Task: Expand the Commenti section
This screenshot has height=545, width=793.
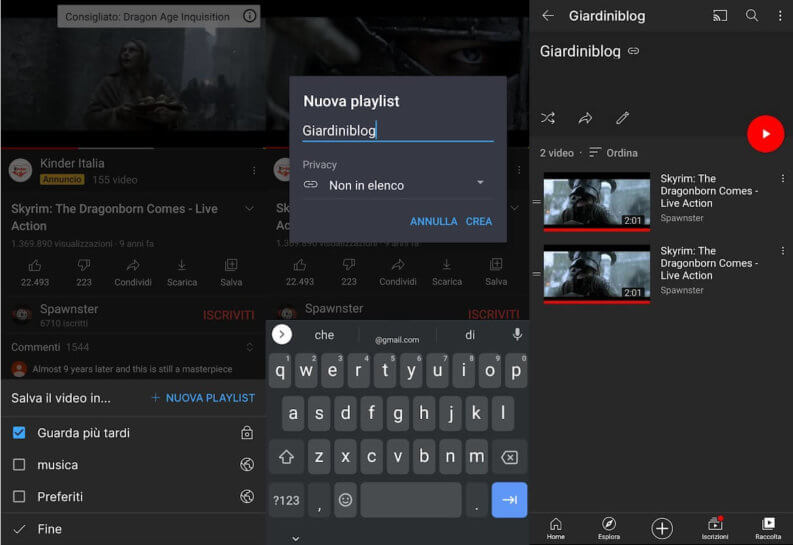Action: click(249, 347)
